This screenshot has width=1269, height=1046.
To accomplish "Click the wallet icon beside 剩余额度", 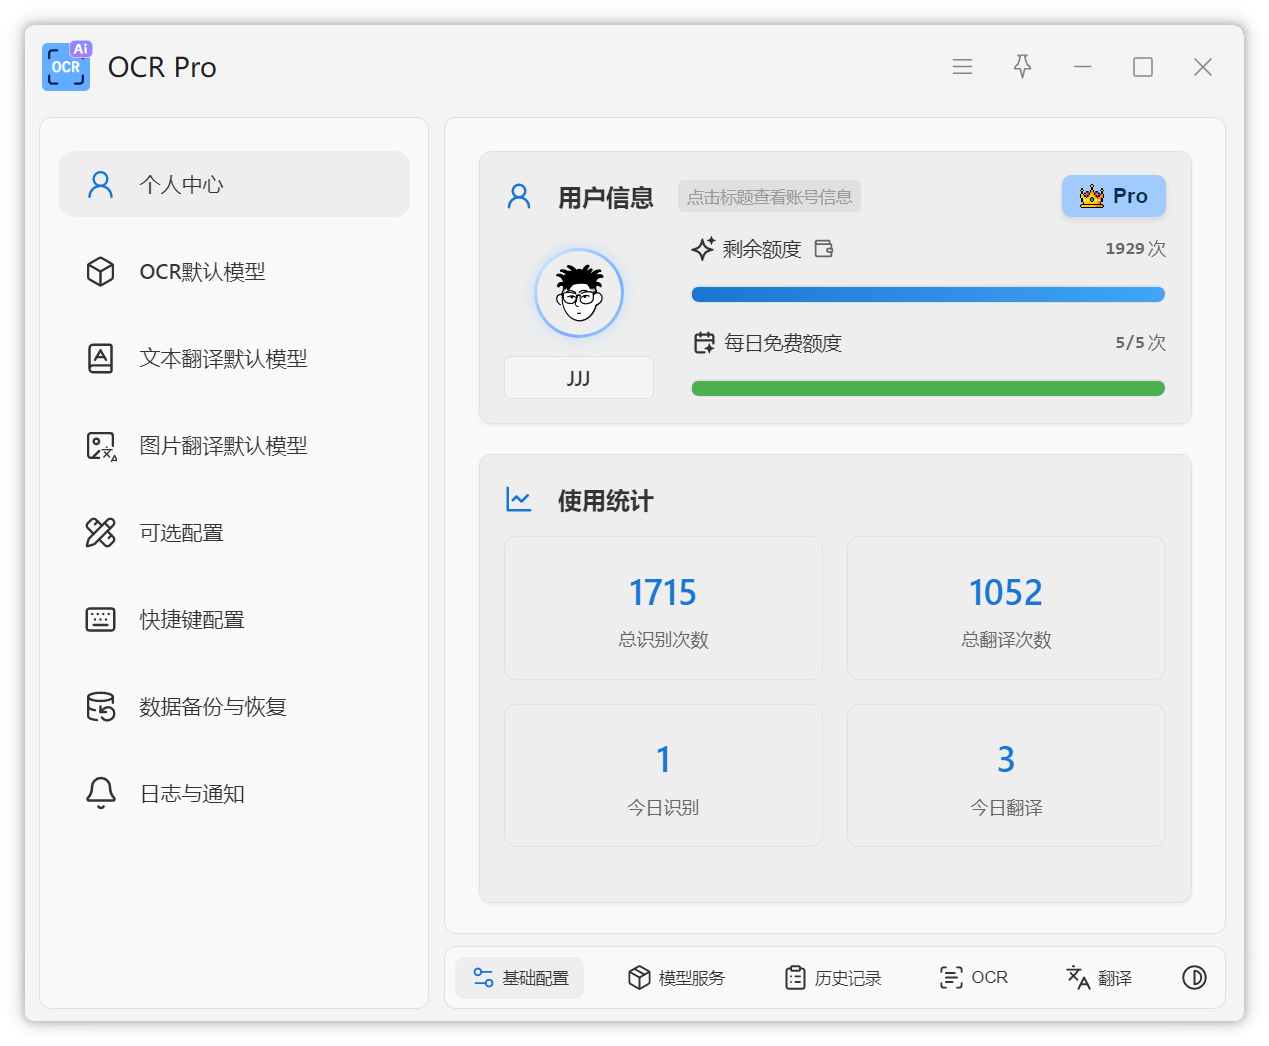I will tap(824, 249).
